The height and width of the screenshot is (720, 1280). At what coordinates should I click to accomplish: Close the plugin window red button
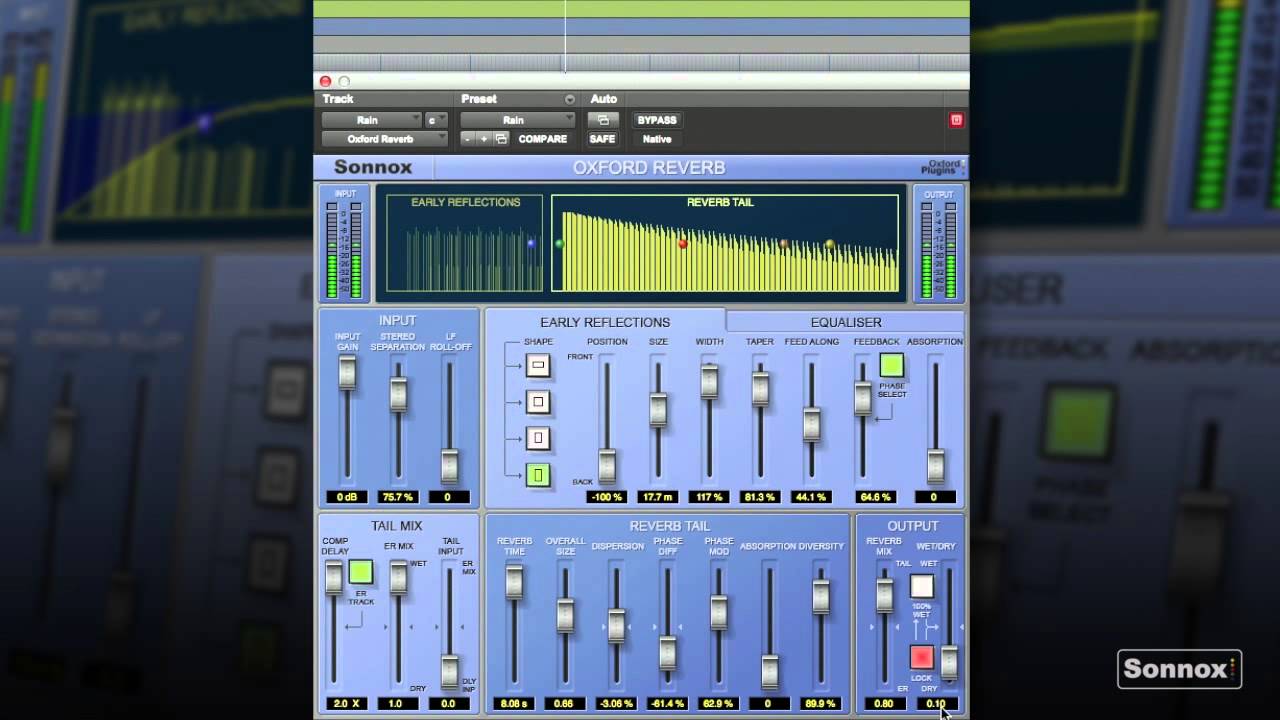point(325,82)
